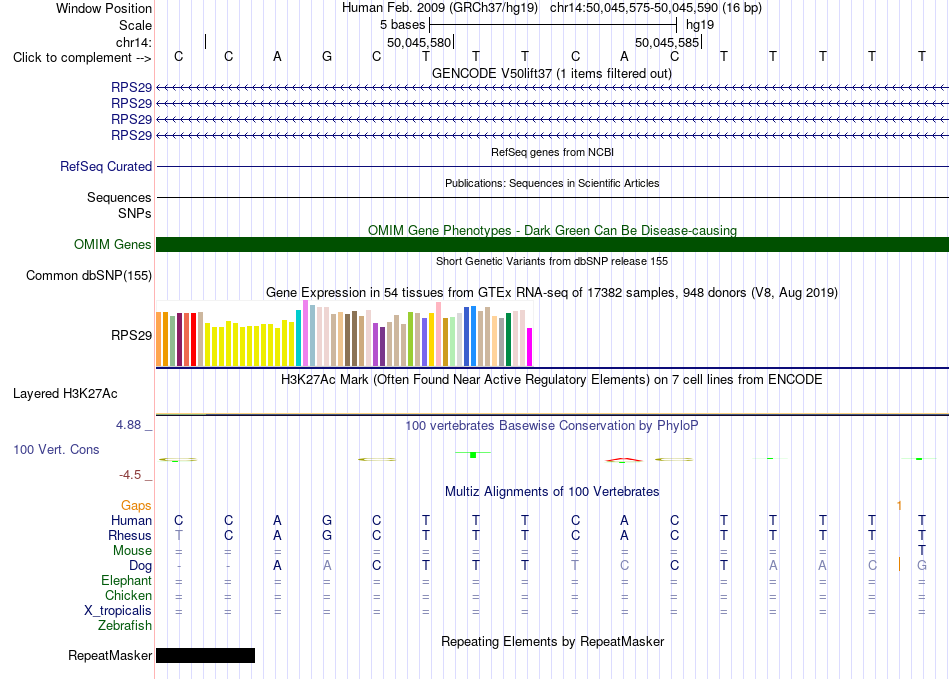Click the magenta last bar in GTEx chart
The image size is (950, 679).
pos(530,347)
